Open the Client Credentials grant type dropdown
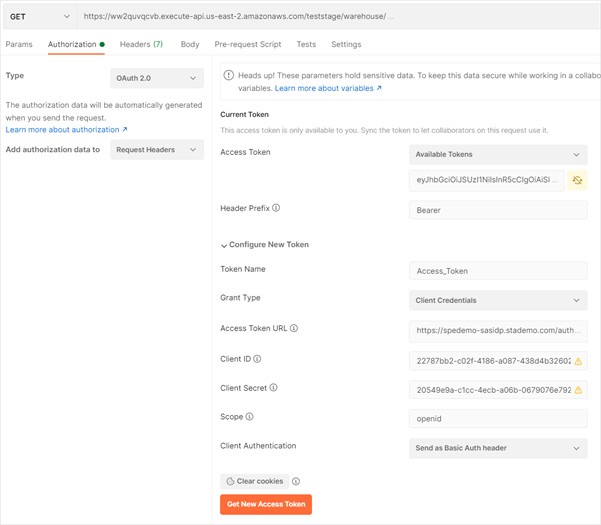601x525 pixels. [498, 300]
